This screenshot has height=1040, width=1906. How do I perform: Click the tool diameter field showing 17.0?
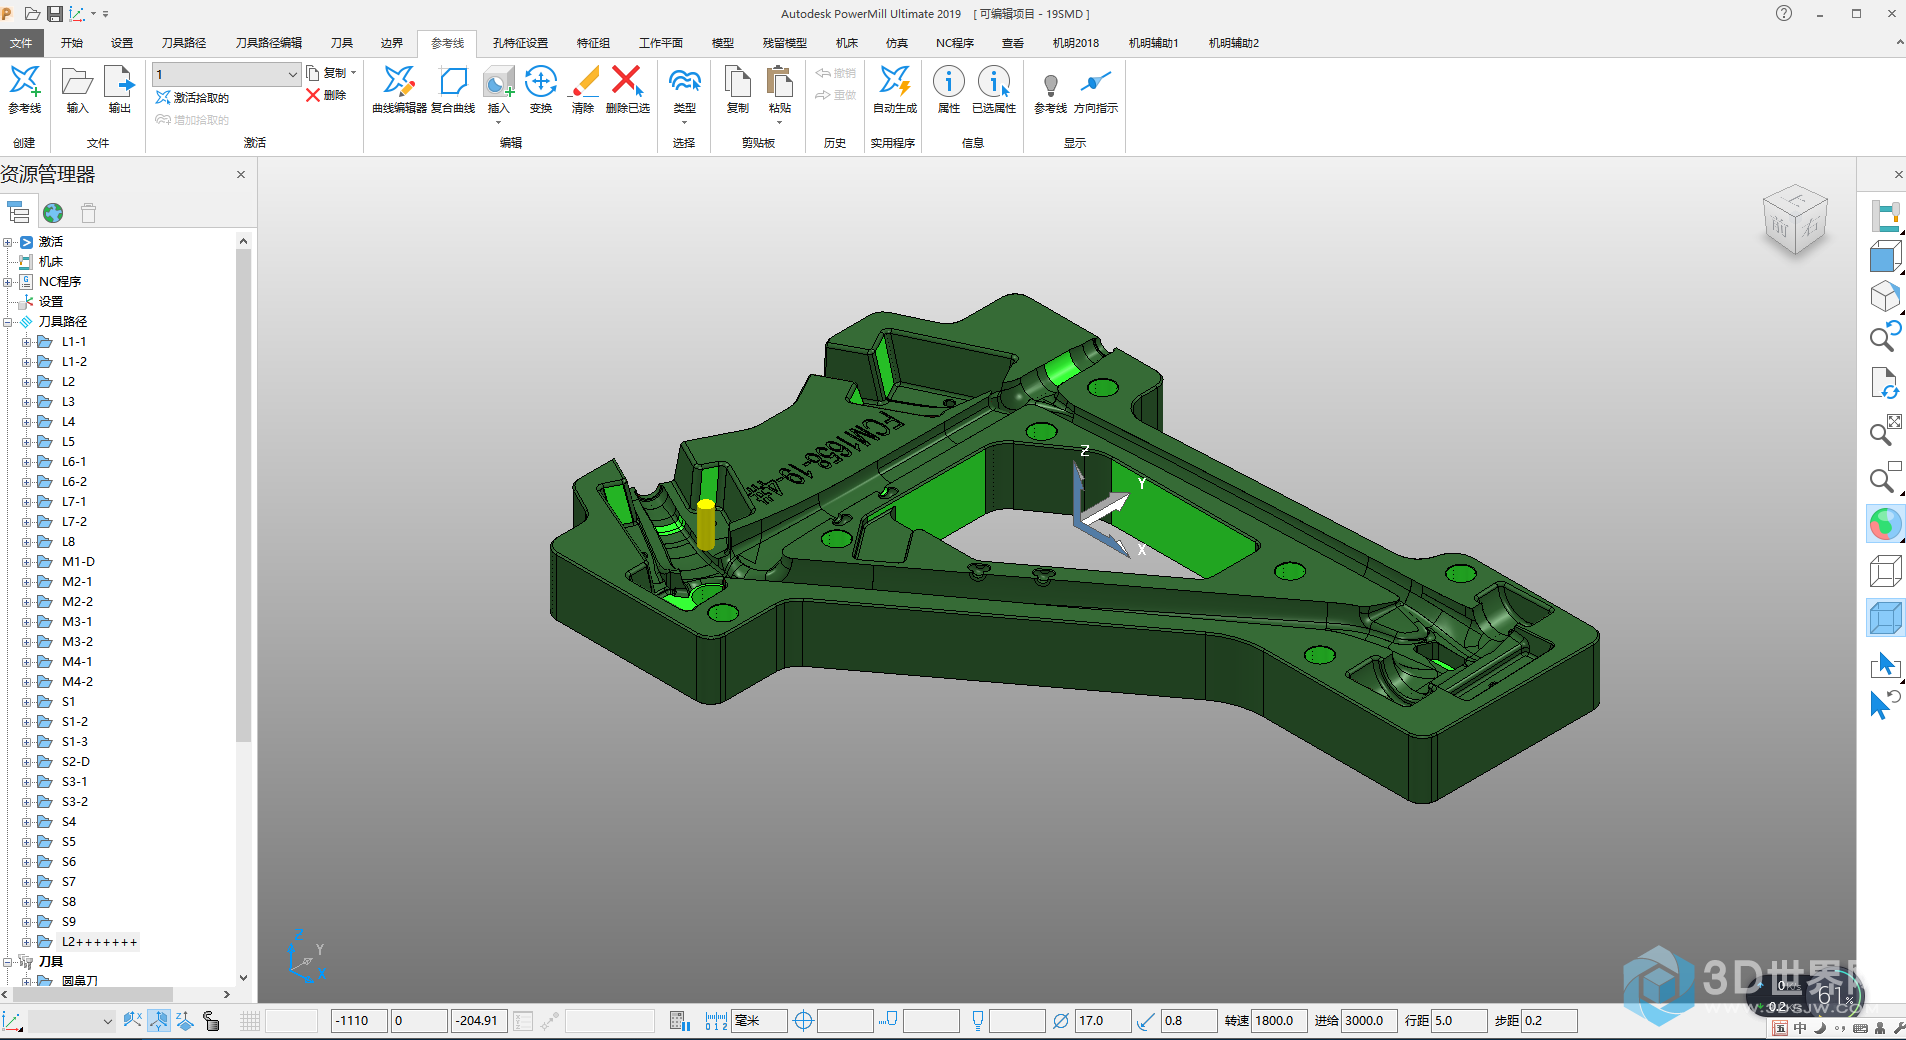[1103, 1021]
